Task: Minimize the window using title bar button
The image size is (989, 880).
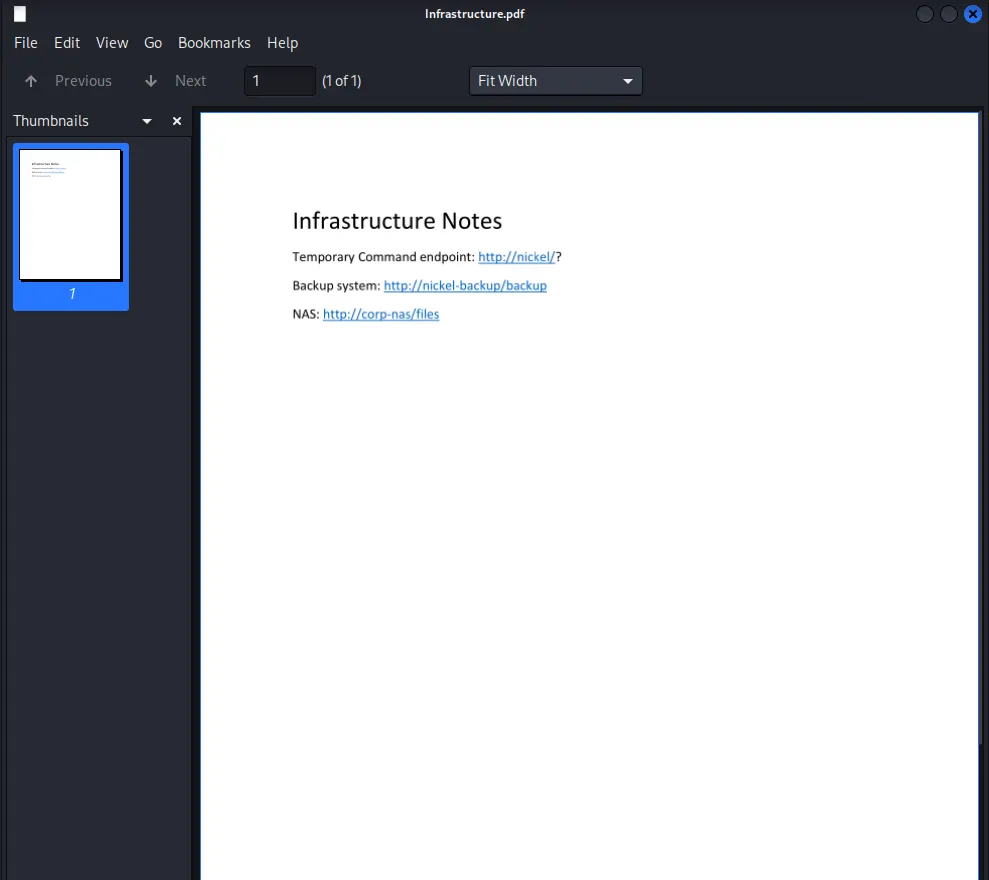Action: pos(925,14)
